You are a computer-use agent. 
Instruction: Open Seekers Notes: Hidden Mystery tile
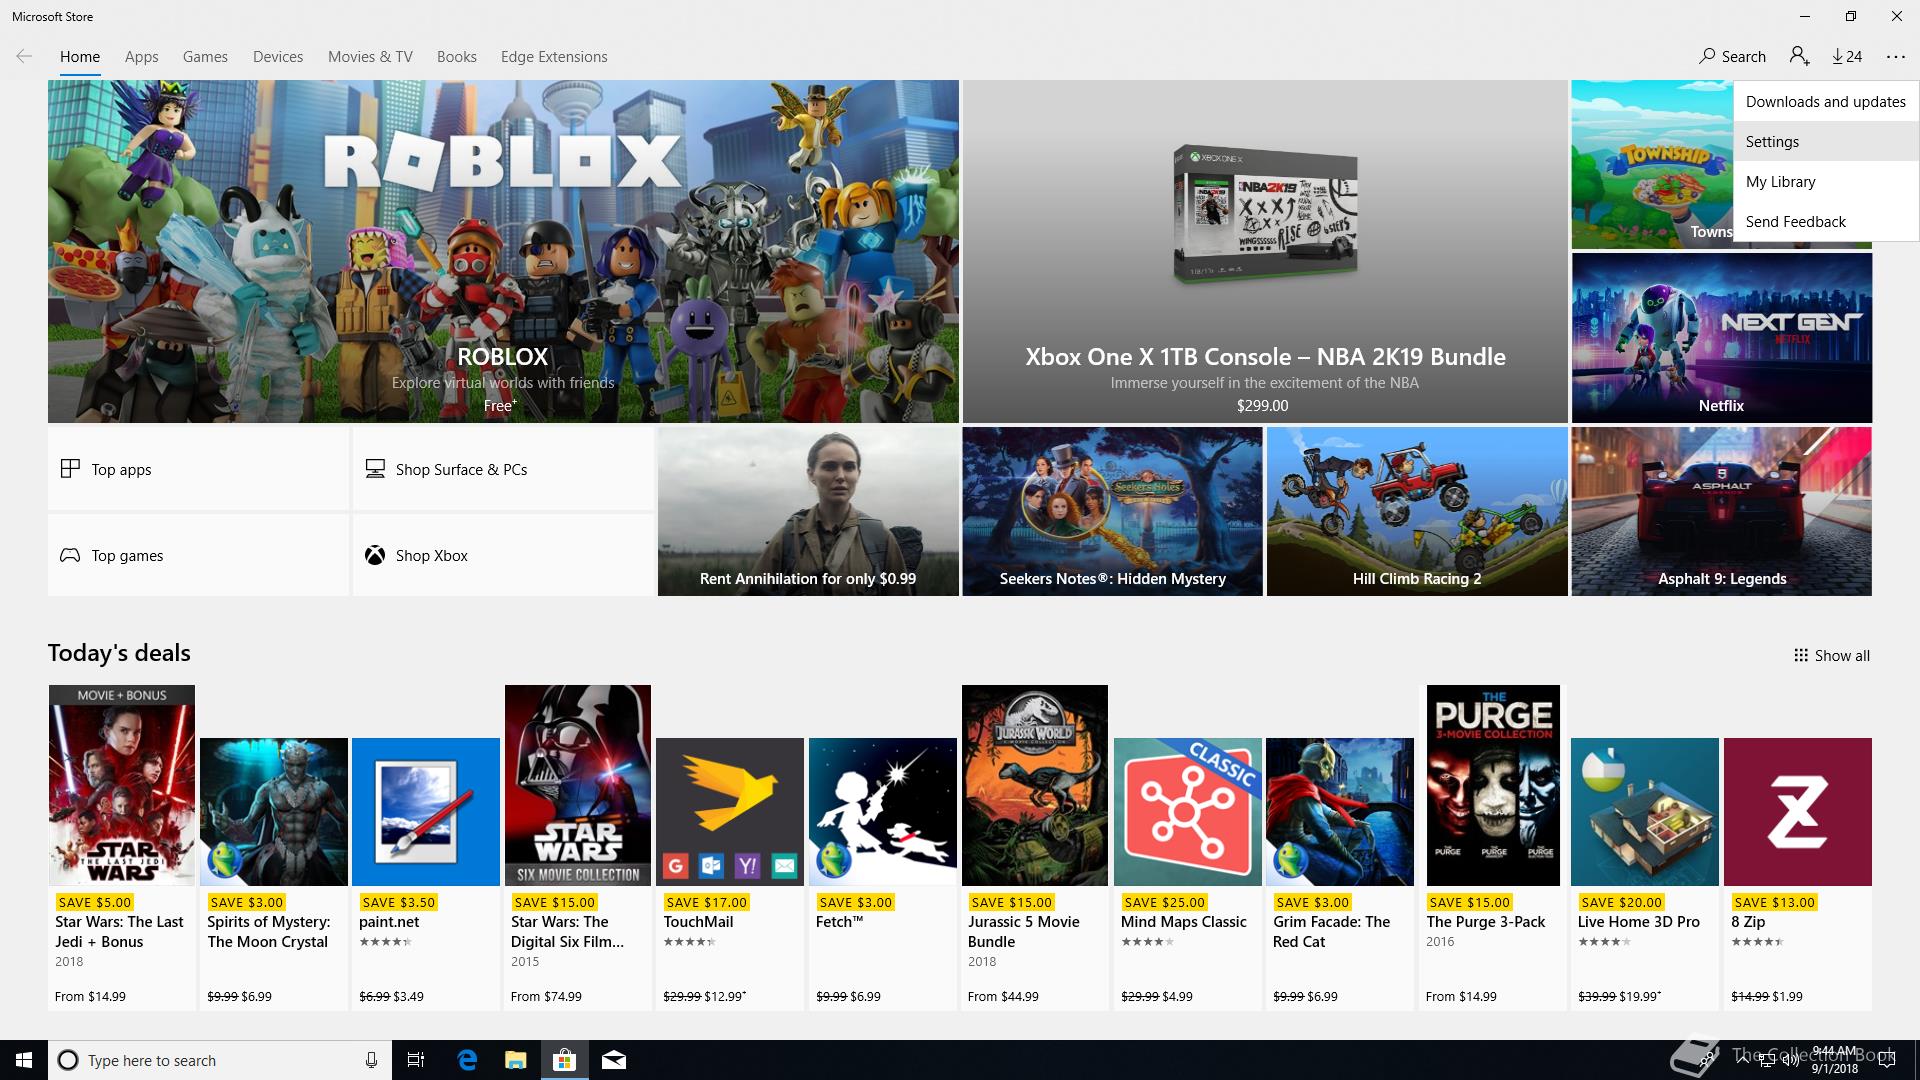[1112, 512]
